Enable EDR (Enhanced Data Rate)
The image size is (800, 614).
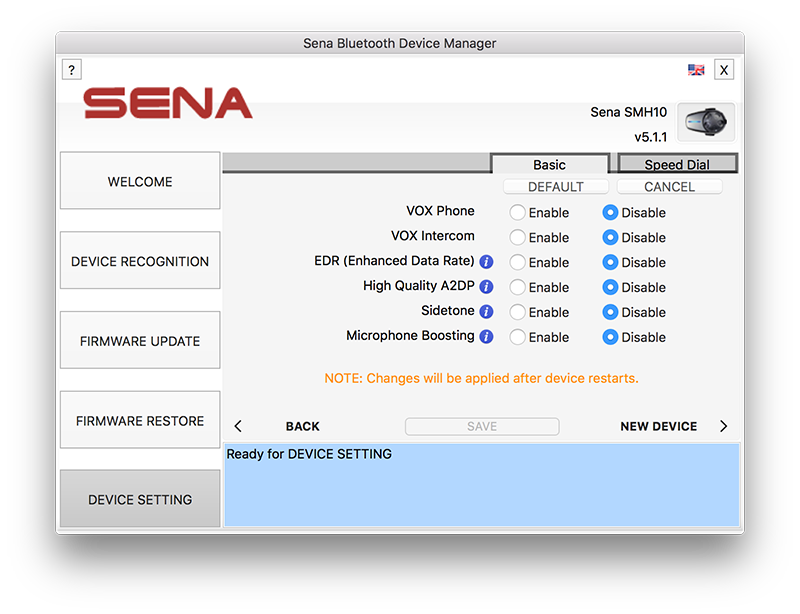(x=517, y=262)
